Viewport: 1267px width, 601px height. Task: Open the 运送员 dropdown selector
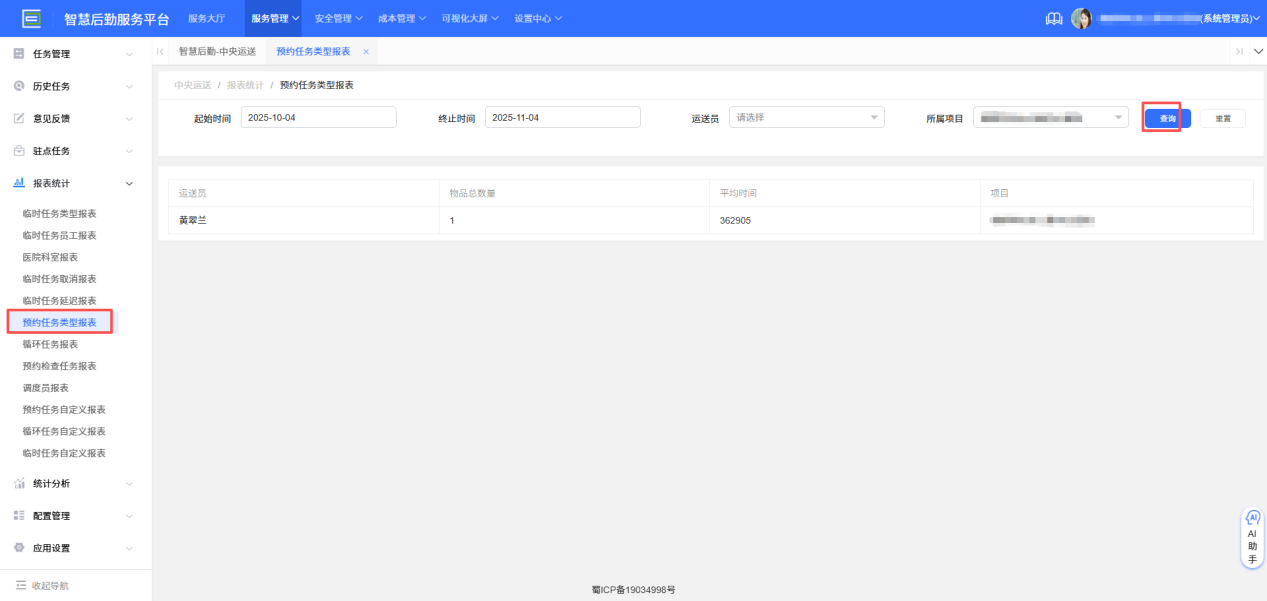806,116
